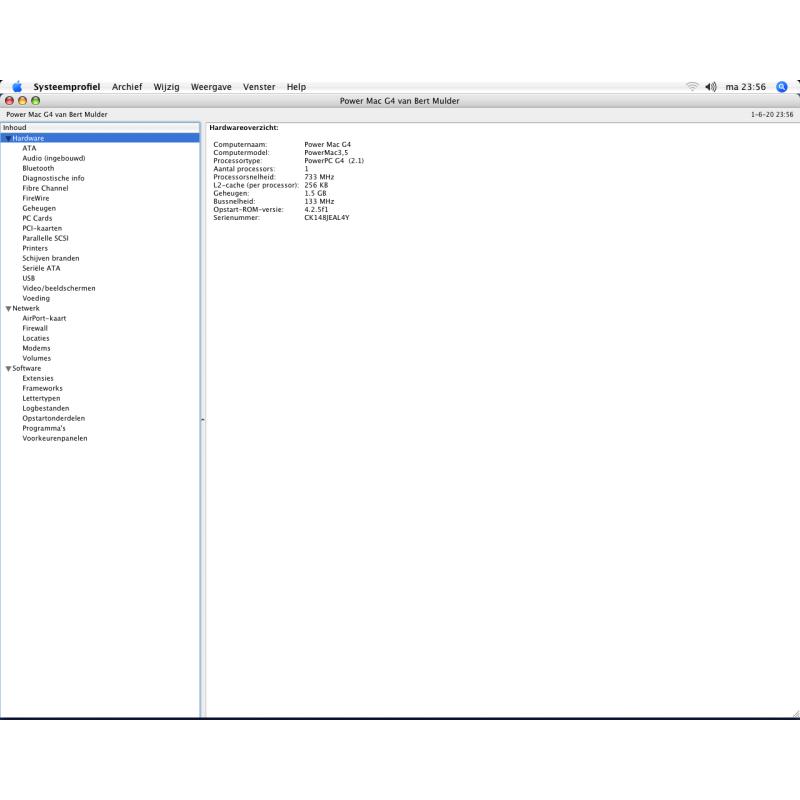This screenshot has width=800, height=800.
Task: Click the report date 1-6-20 23:56
Action: (x=772, y=115)
